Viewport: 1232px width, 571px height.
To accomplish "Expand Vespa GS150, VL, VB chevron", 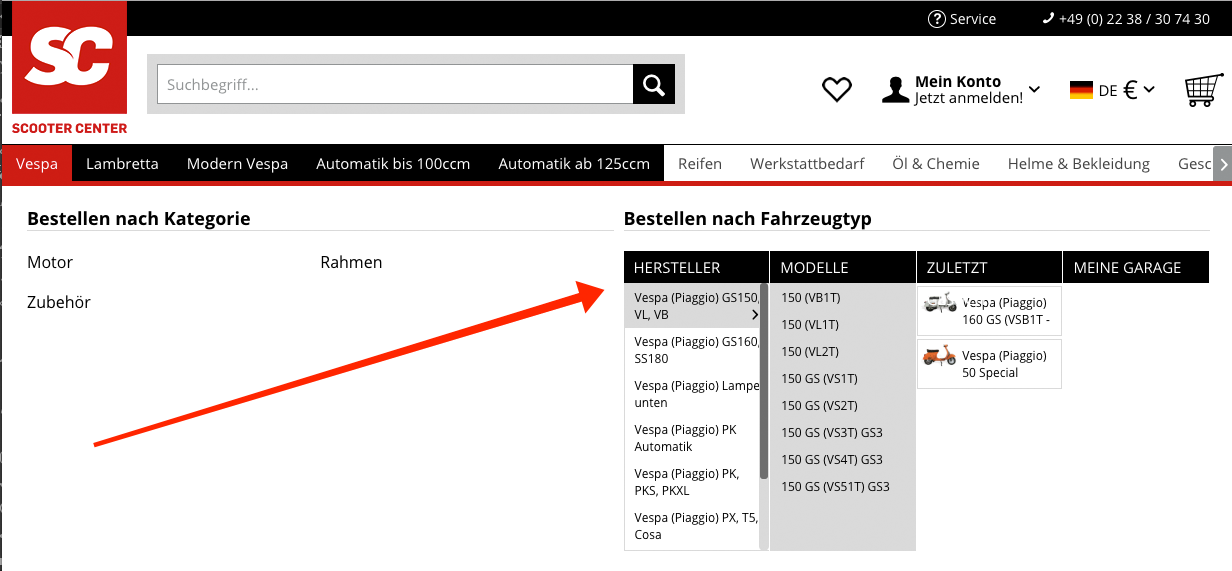I will pos(755,315).
